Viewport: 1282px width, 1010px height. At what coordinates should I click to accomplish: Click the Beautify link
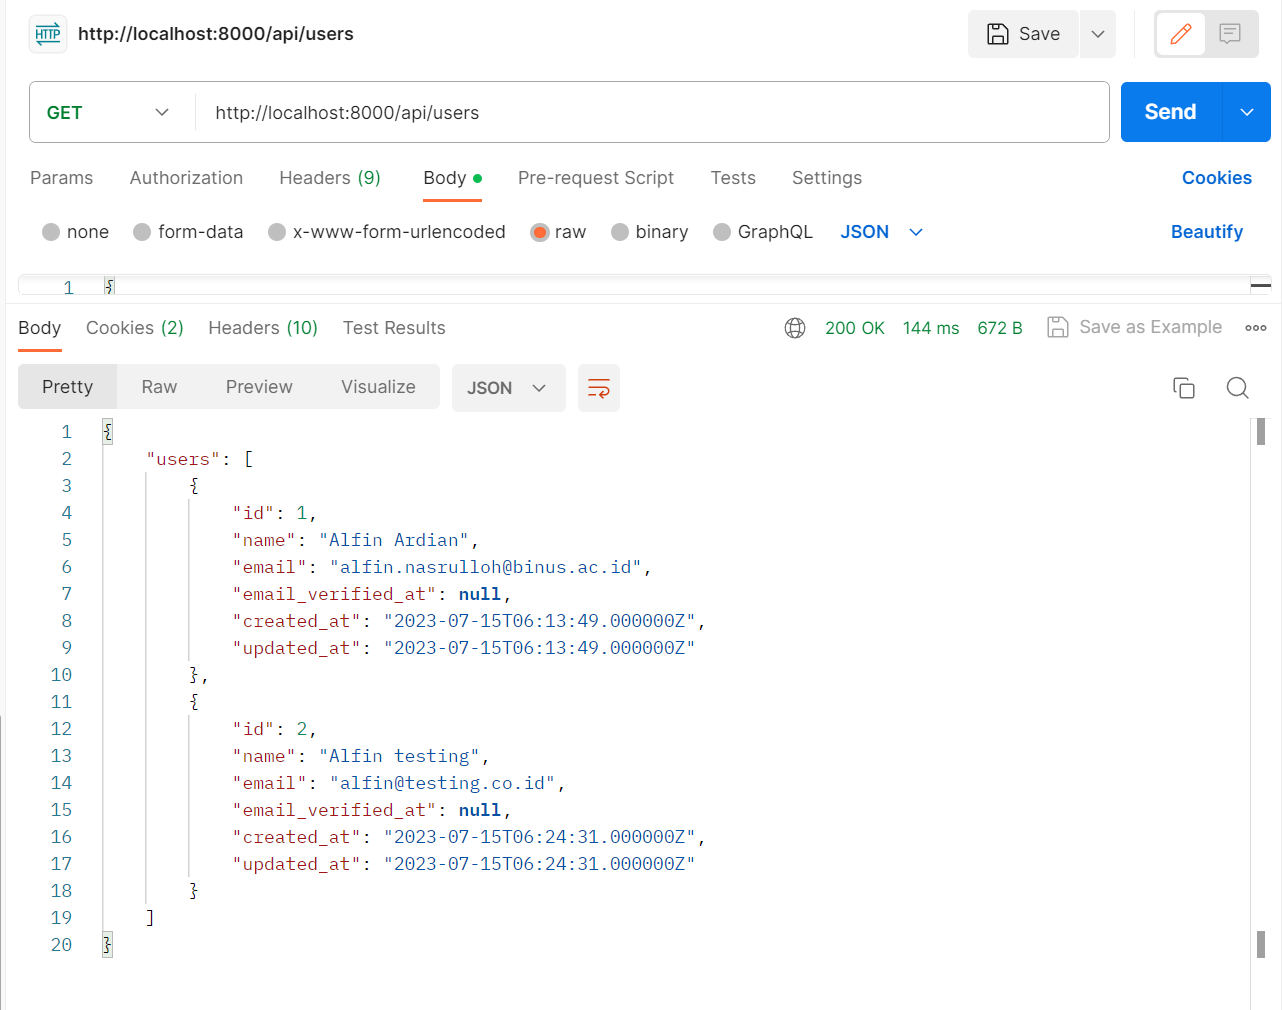(x=1207, y=232)
